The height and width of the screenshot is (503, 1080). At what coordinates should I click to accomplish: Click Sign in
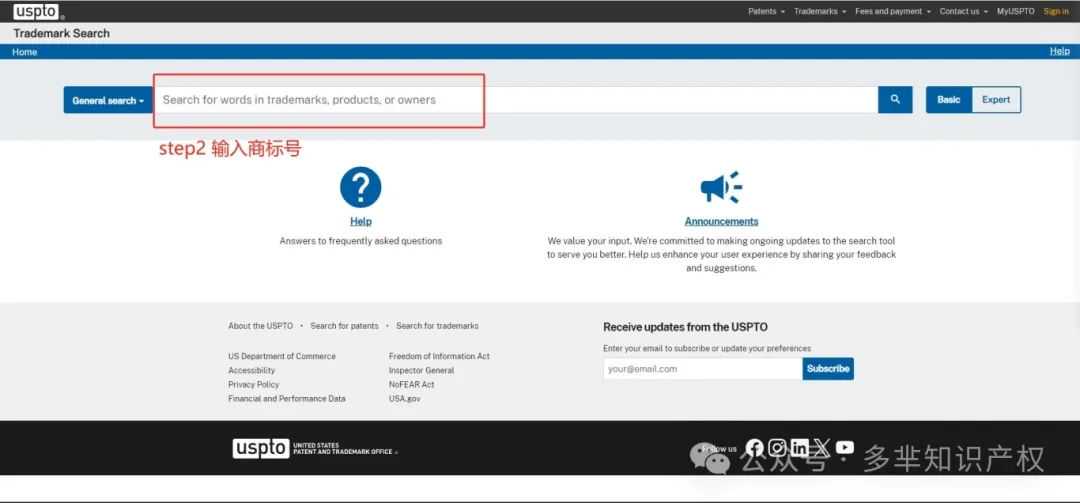click(1056, 12)
